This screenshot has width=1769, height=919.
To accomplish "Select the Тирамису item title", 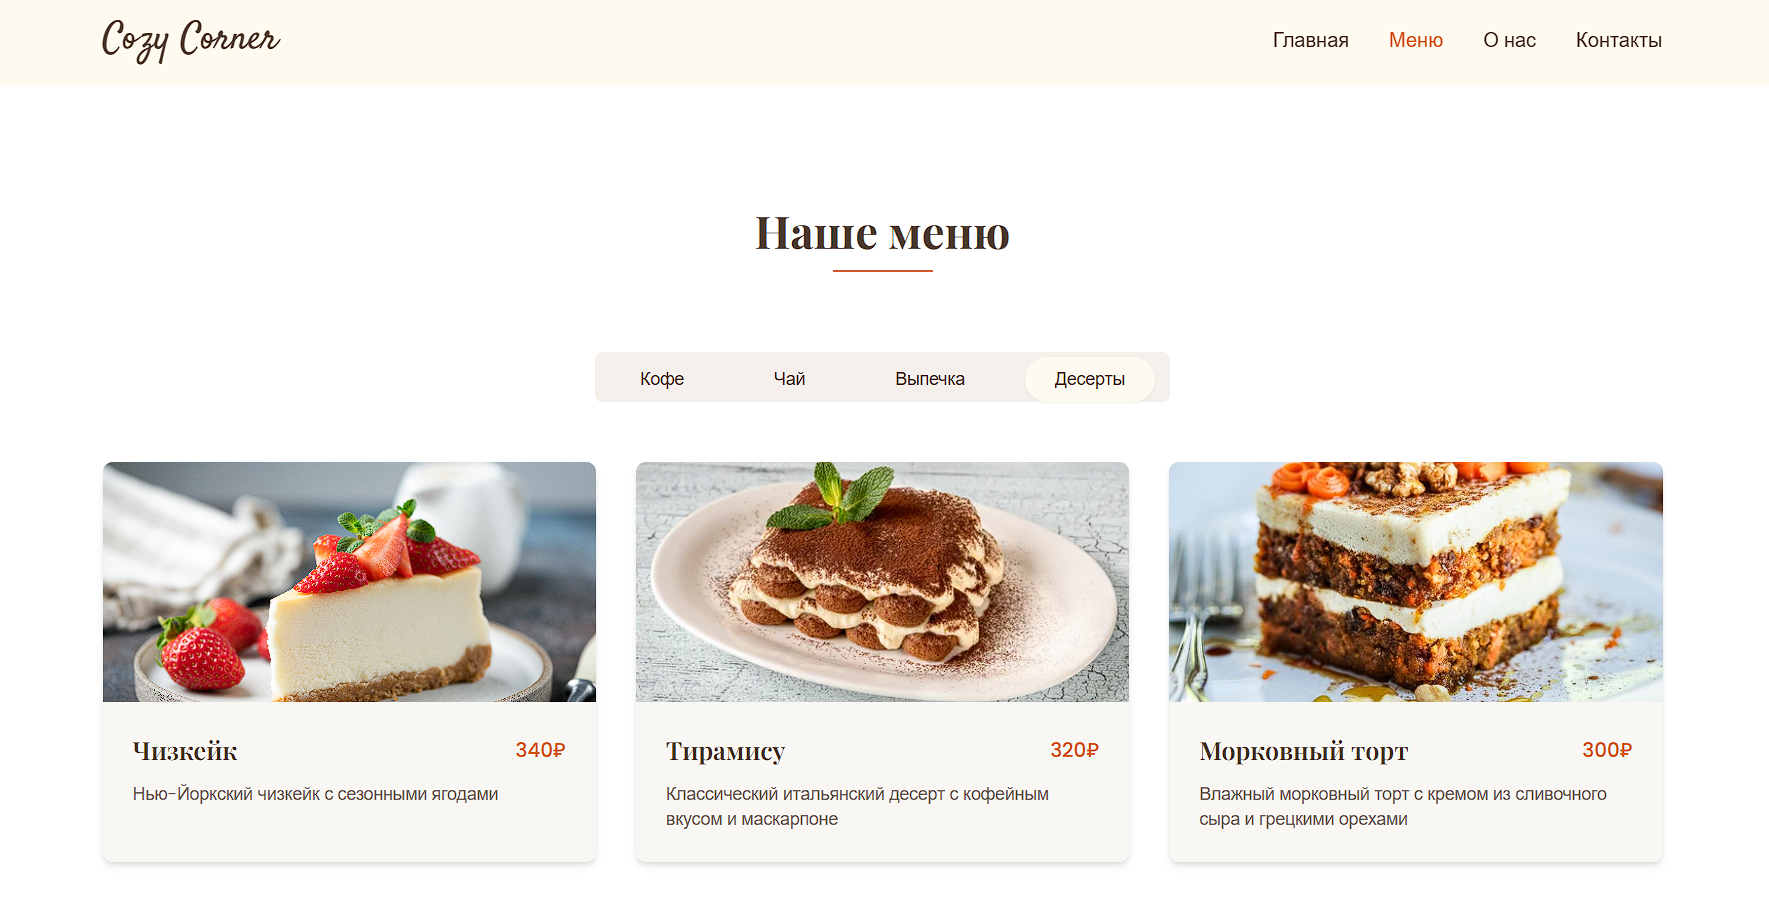I will [x=725, y=751].
